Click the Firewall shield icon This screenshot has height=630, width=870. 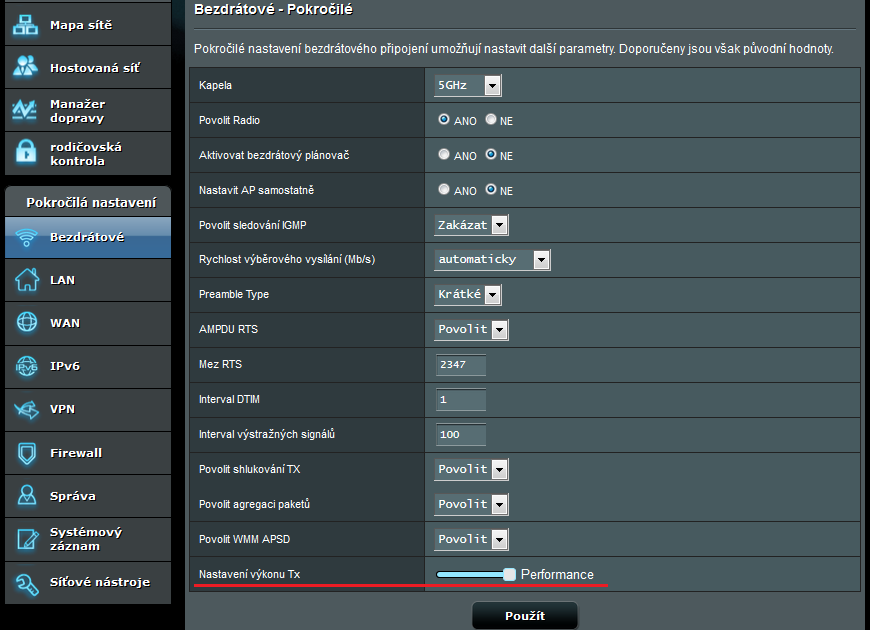tap(26, 453)
